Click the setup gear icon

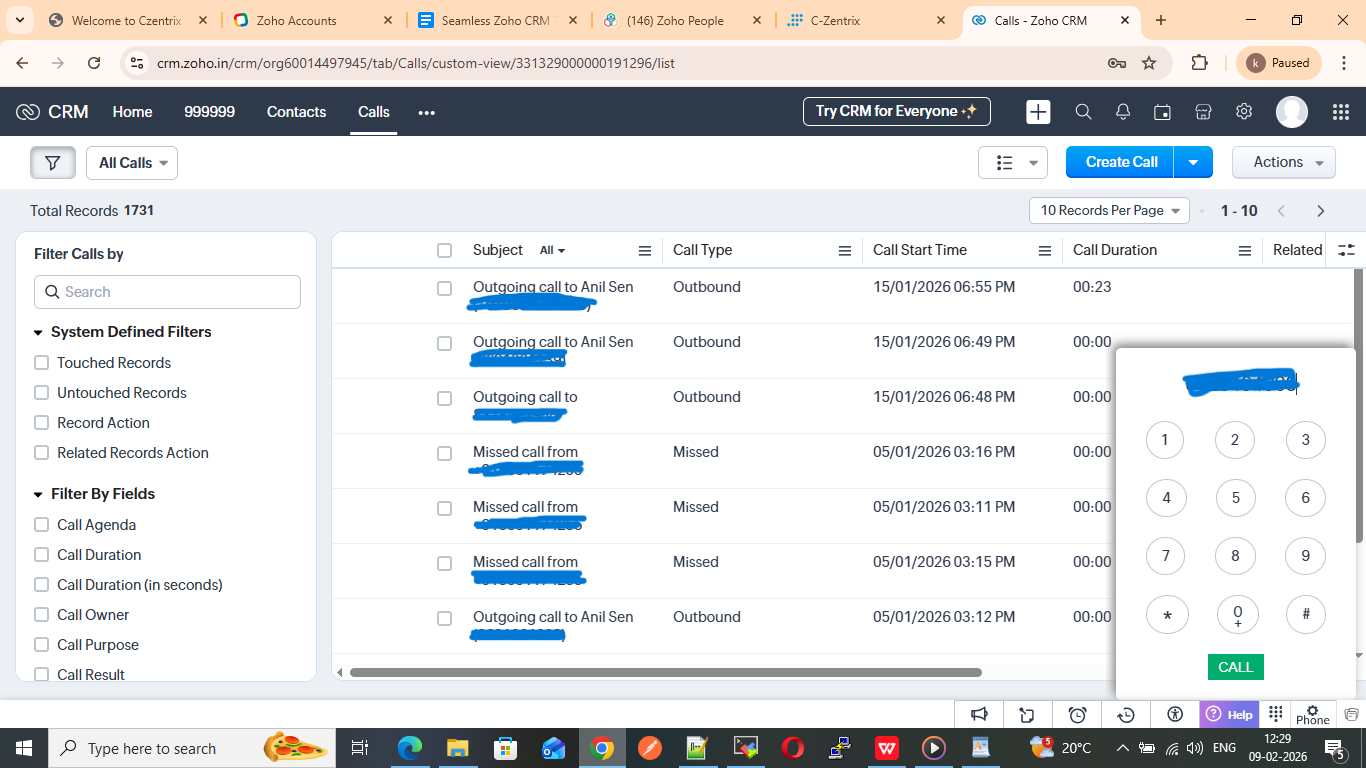[1244, 112]
